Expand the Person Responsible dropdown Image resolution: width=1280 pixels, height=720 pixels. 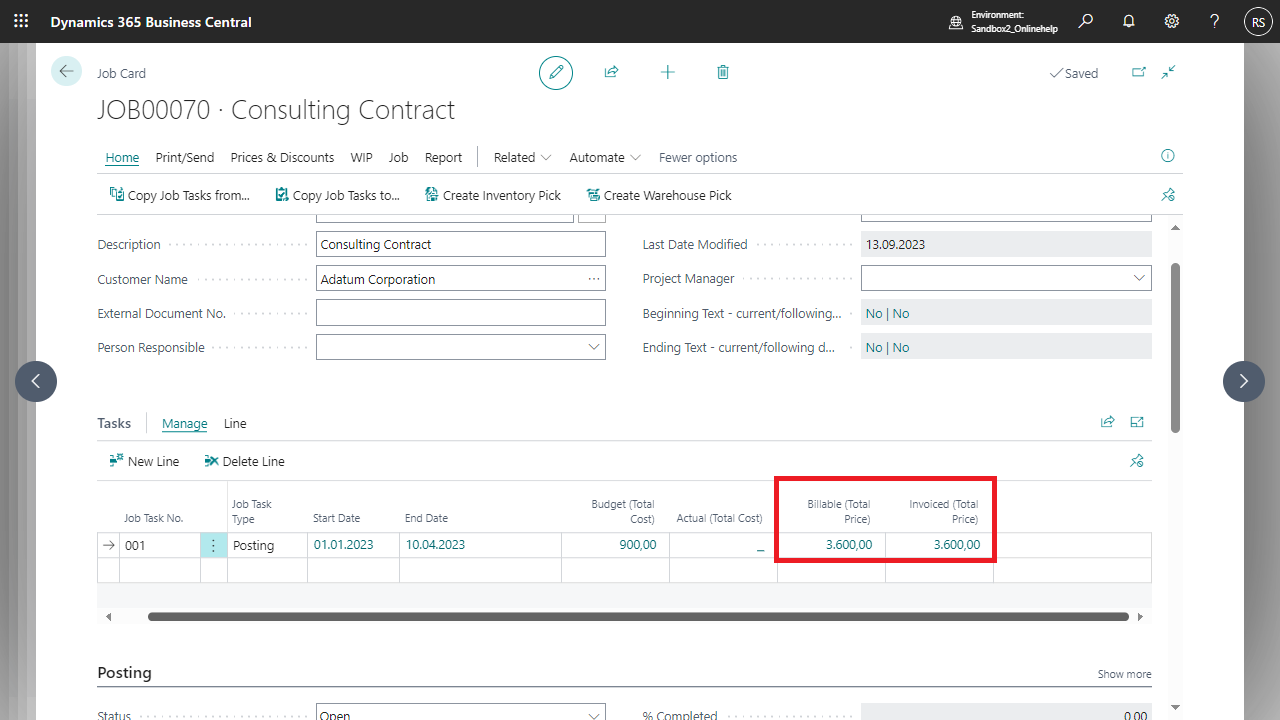click(x=594, y=347)
